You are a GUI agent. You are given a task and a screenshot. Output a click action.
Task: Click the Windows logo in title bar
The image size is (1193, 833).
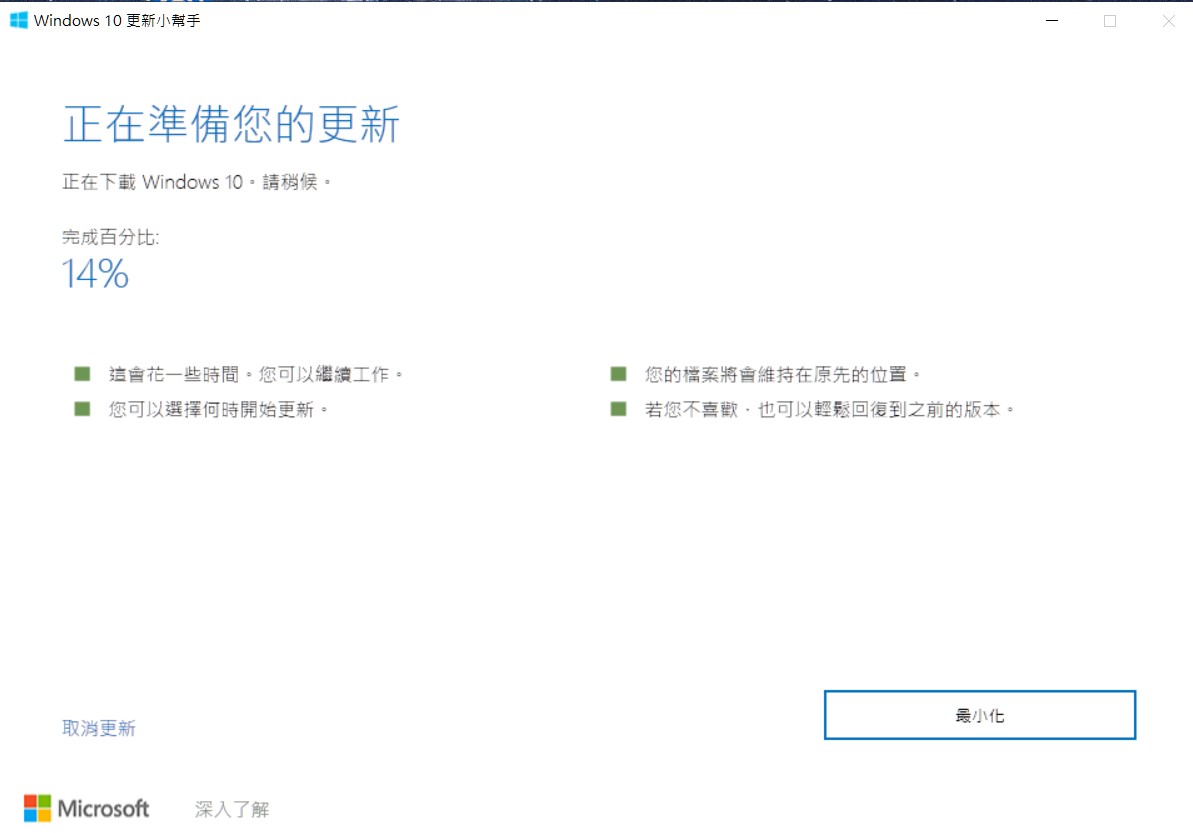tap(19, 21)
